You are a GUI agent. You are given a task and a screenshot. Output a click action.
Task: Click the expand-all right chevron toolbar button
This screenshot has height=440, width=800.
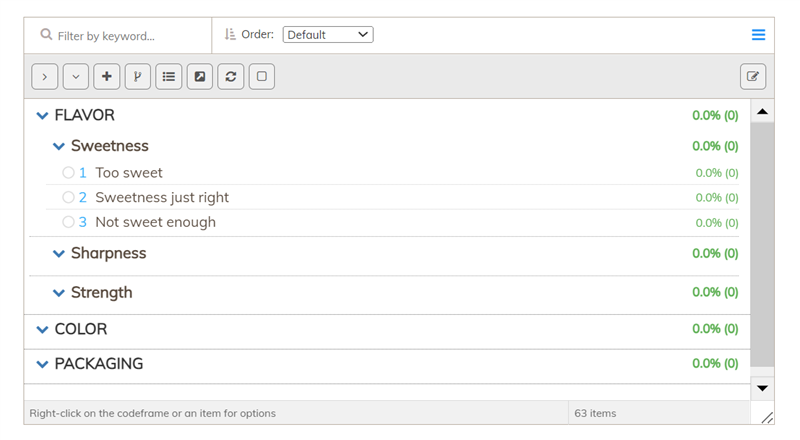(44, 77)
